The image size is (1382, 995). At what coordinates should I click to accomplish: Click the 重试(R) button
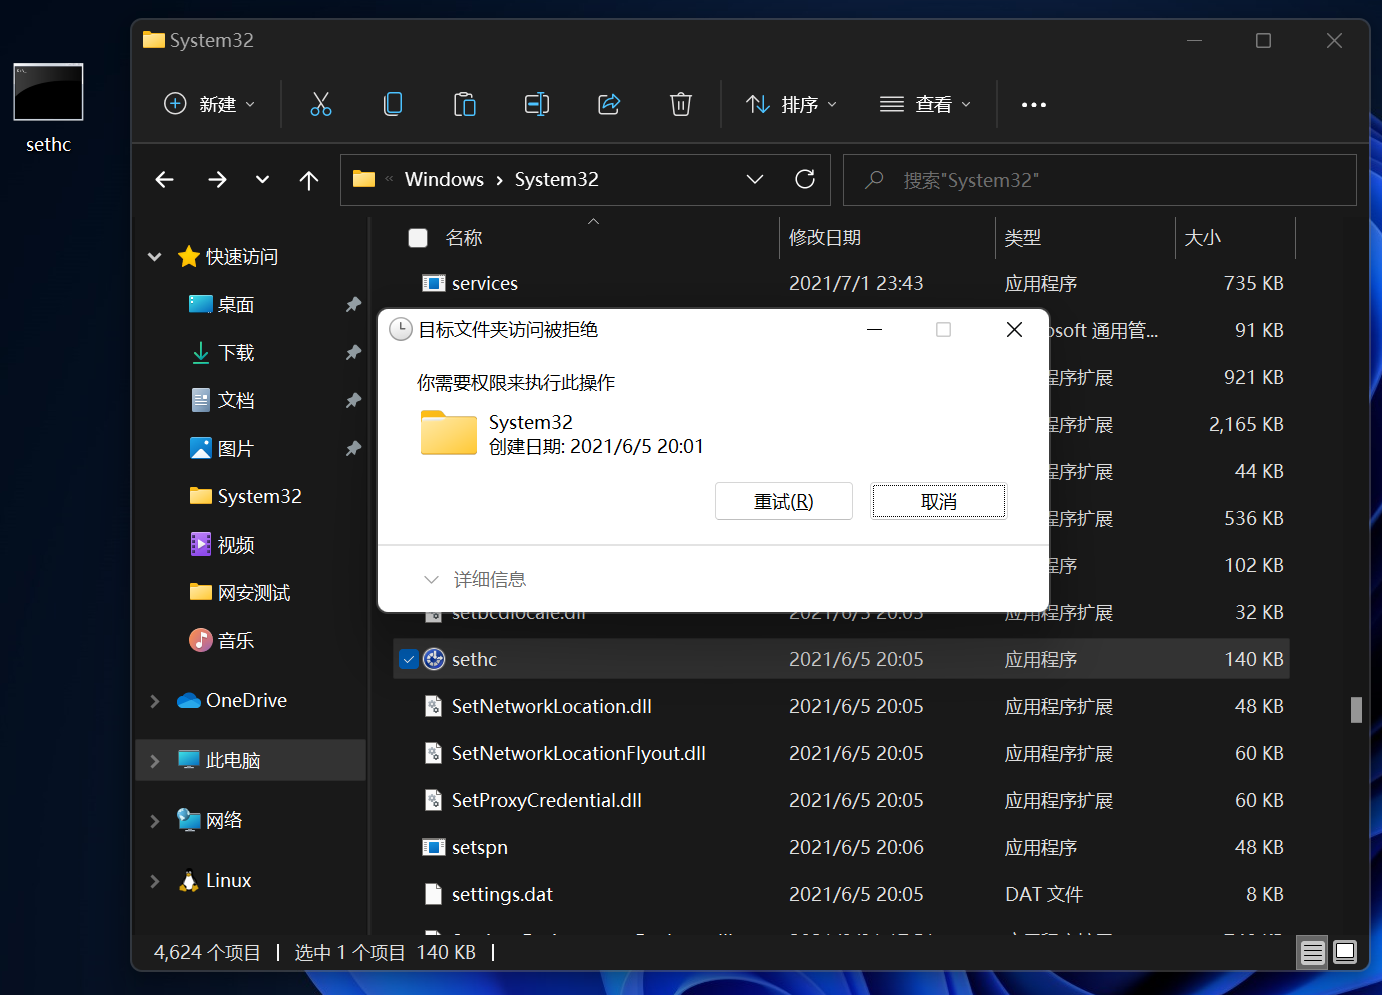[x=784, y=501]
